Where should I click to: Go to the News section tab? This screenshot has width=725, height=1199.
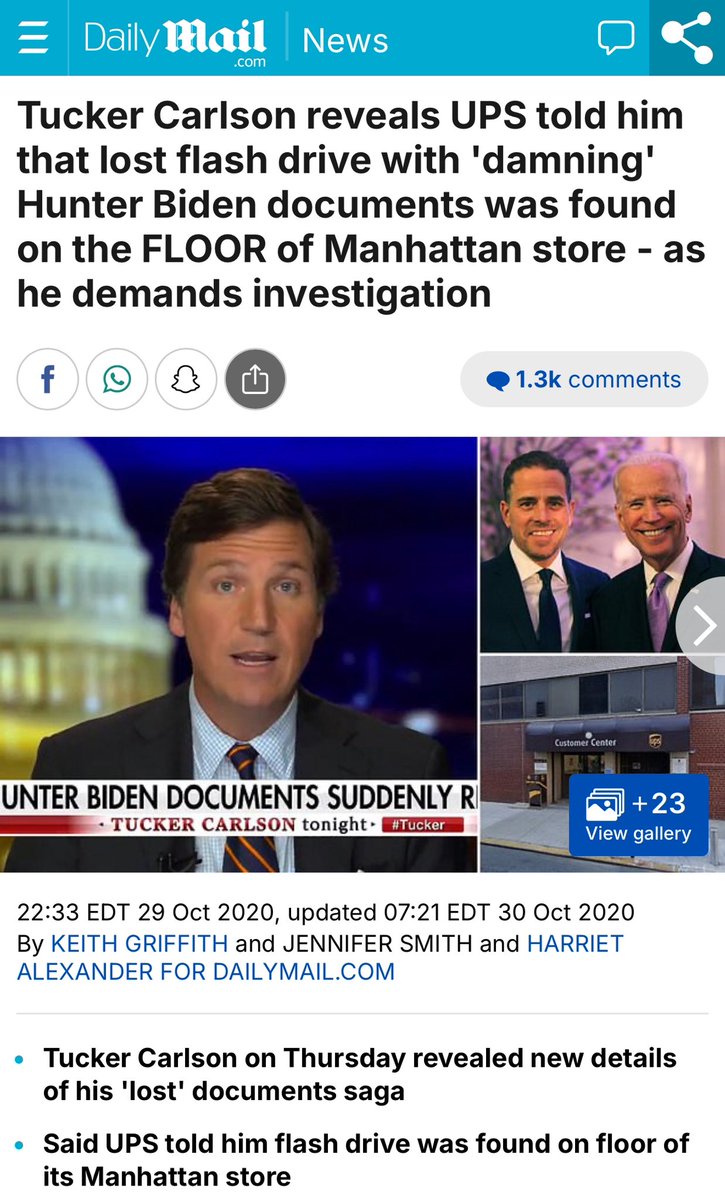point(345,40)
